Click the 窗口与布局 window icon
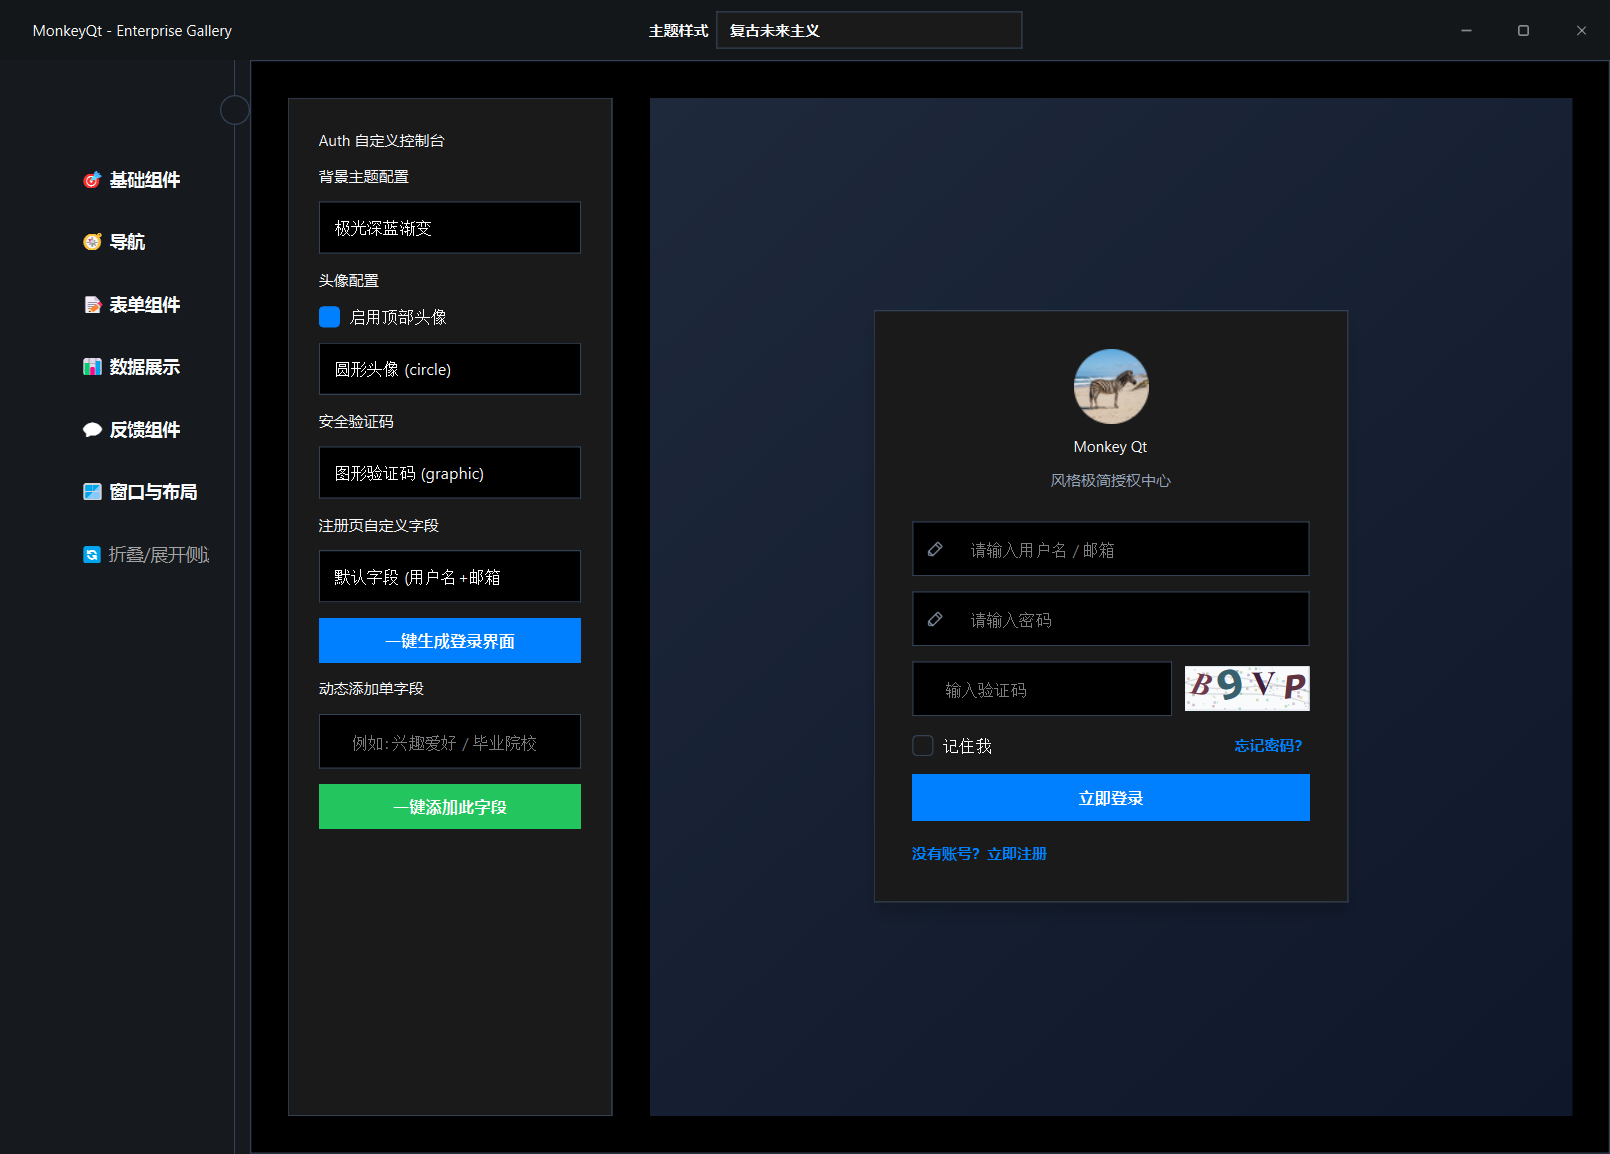 pyautogui.click(x=92, y=492)
